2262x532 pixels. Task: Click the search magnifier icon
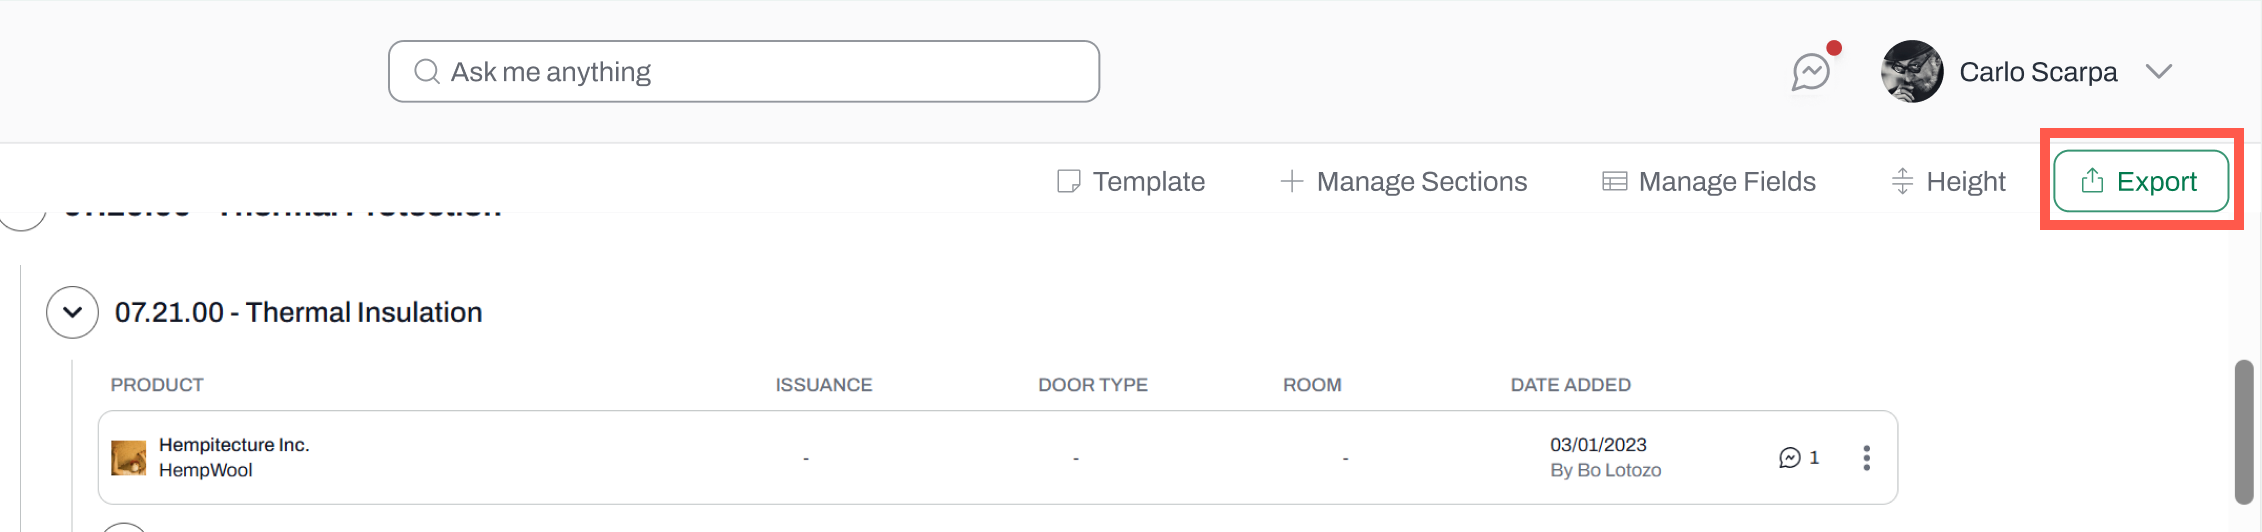click(427, 71)
